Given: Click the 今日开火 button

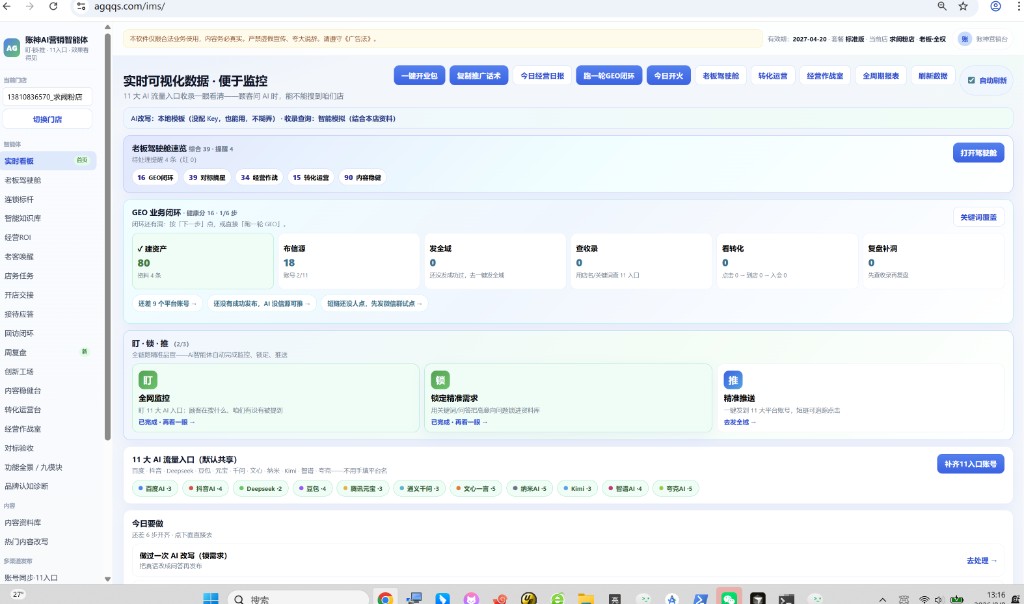Looking at the screenshot, I should pyautogui.click(x=669, y=76).
